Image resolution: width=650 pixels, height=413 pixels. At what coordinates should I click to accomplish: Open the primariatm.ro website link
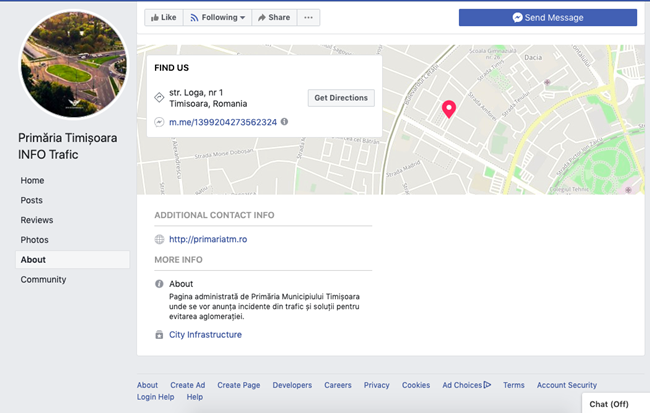pos(208,240)
